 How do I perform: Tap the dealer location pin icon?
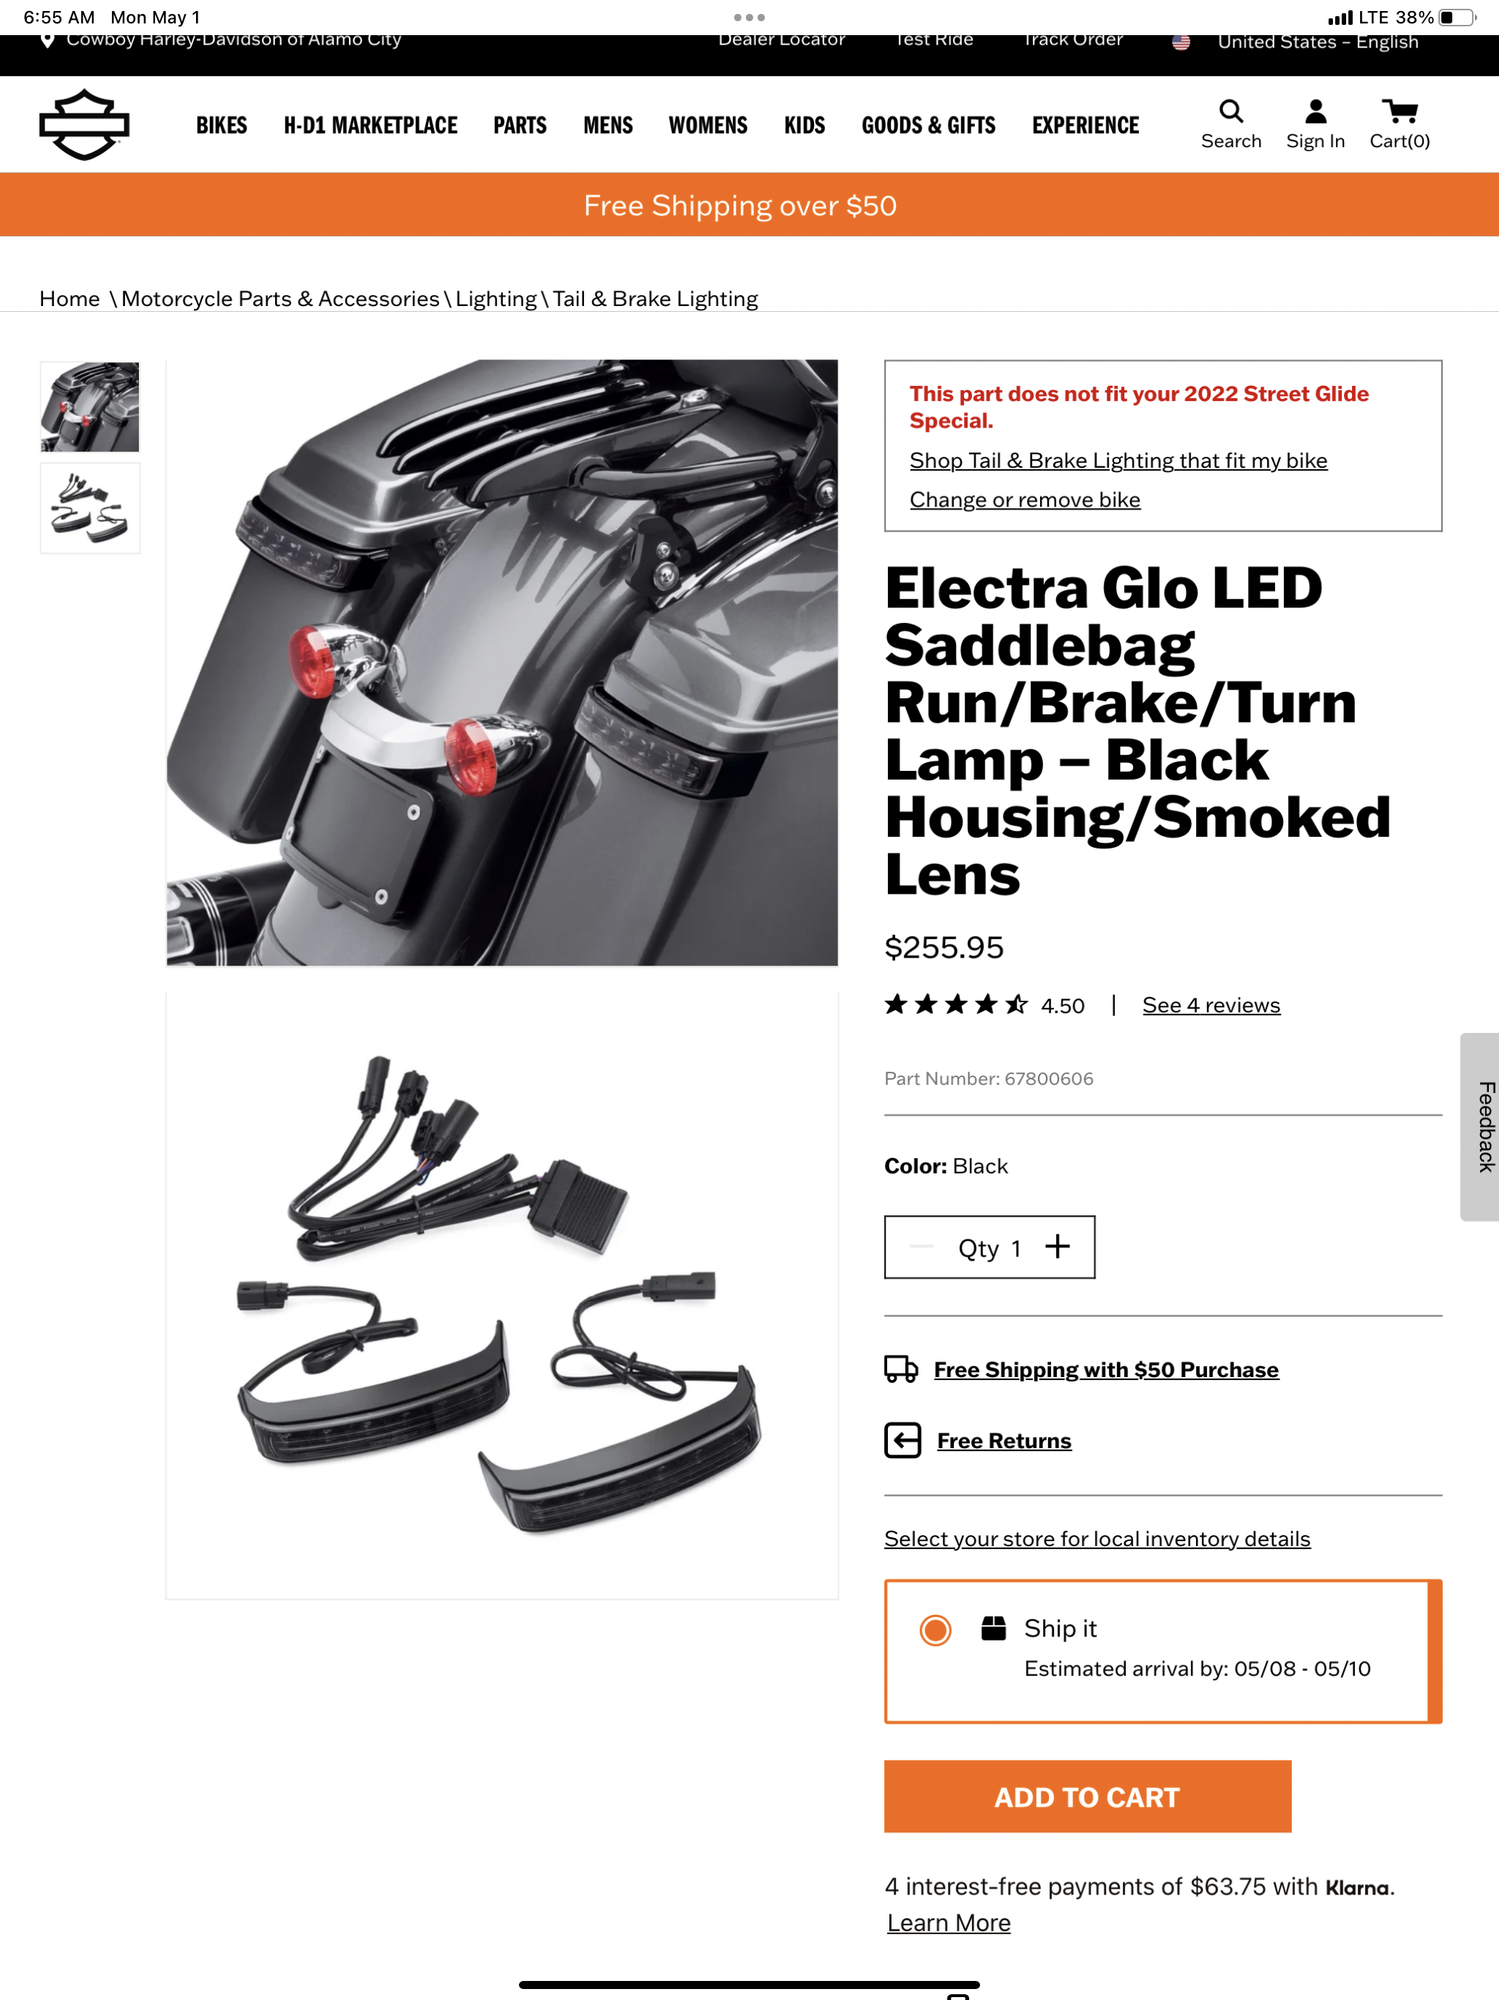(47, 41)
